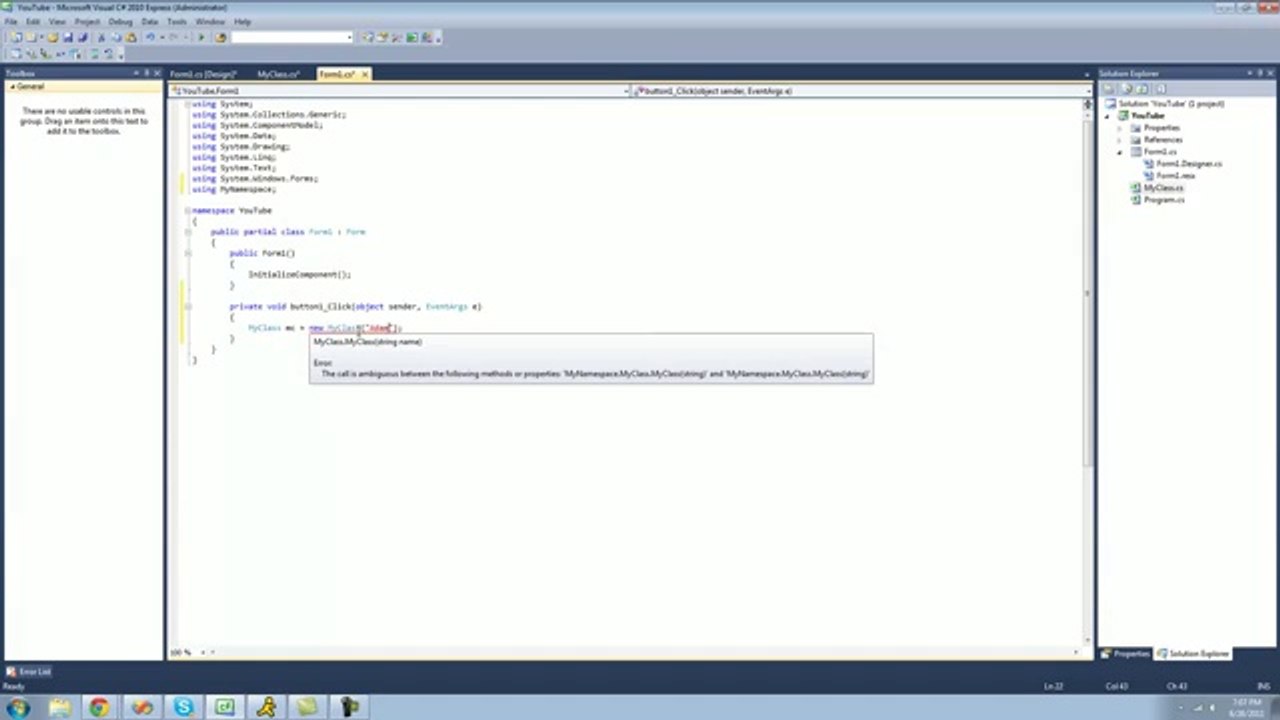Collapse the button1_Click method region
Image resolution: width=1280 pixels, height=720 pixels.
187,307
